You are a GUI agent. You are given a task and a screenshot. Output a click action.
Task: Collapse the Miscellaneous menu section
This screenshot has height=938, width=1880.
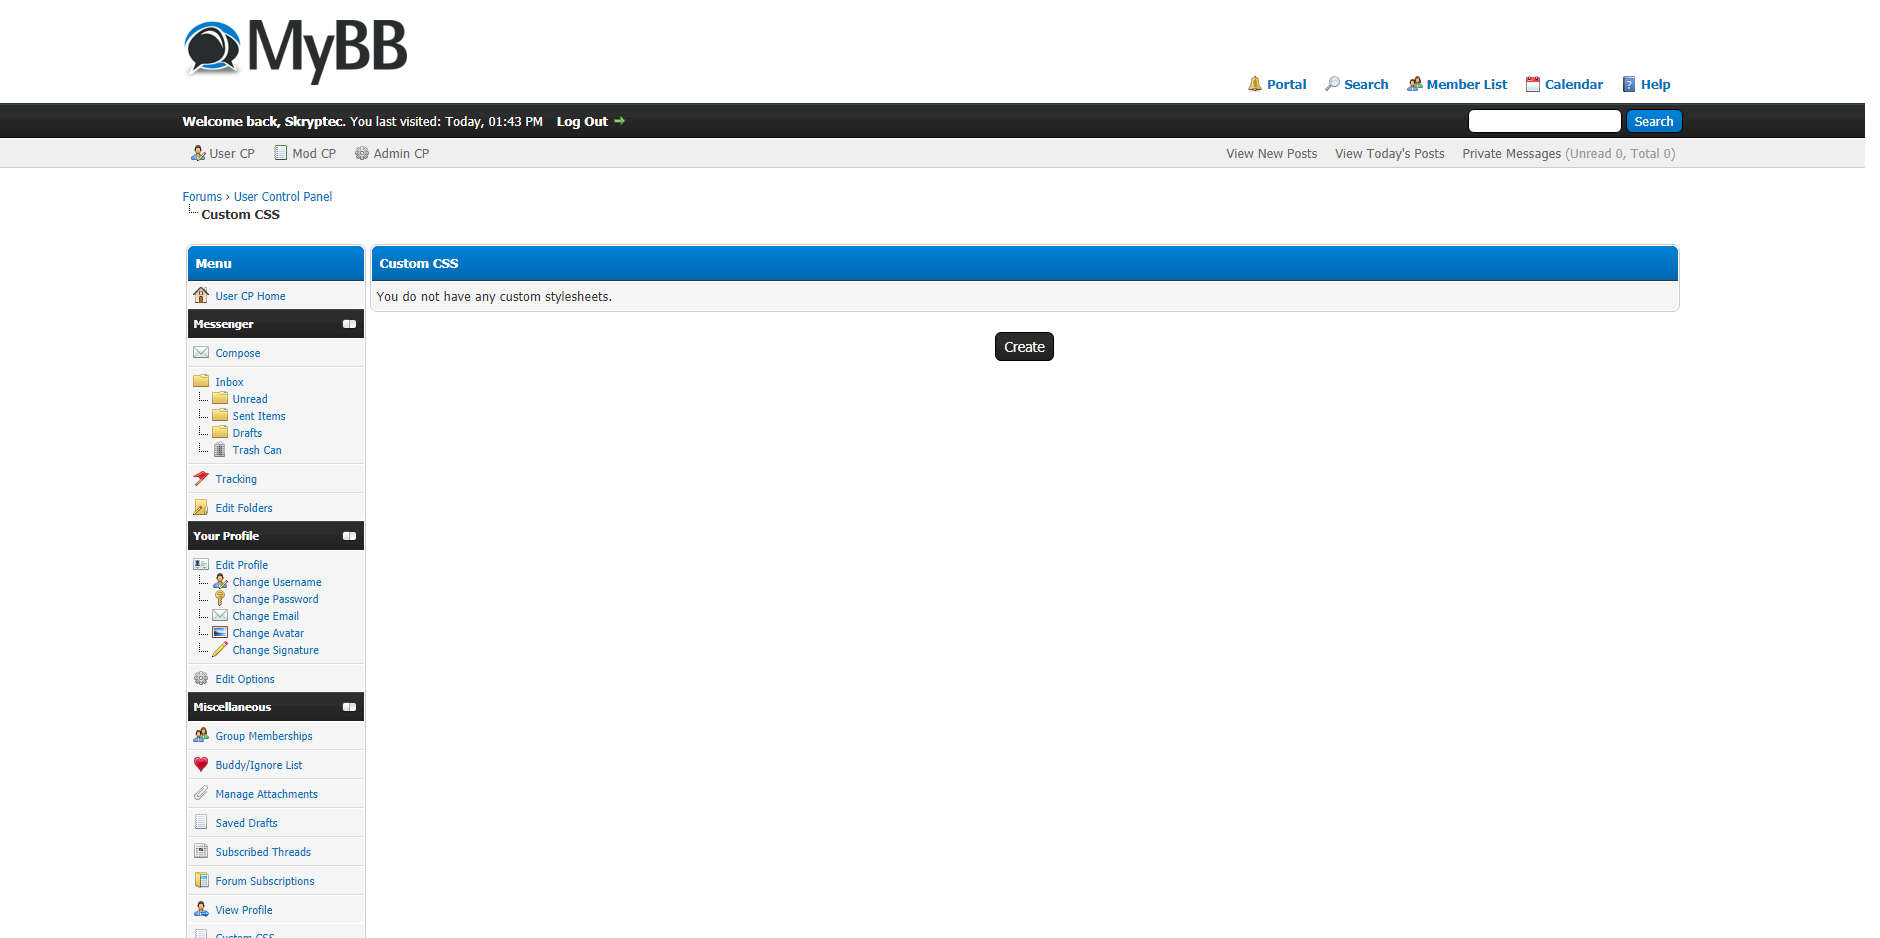pos(349,707)
